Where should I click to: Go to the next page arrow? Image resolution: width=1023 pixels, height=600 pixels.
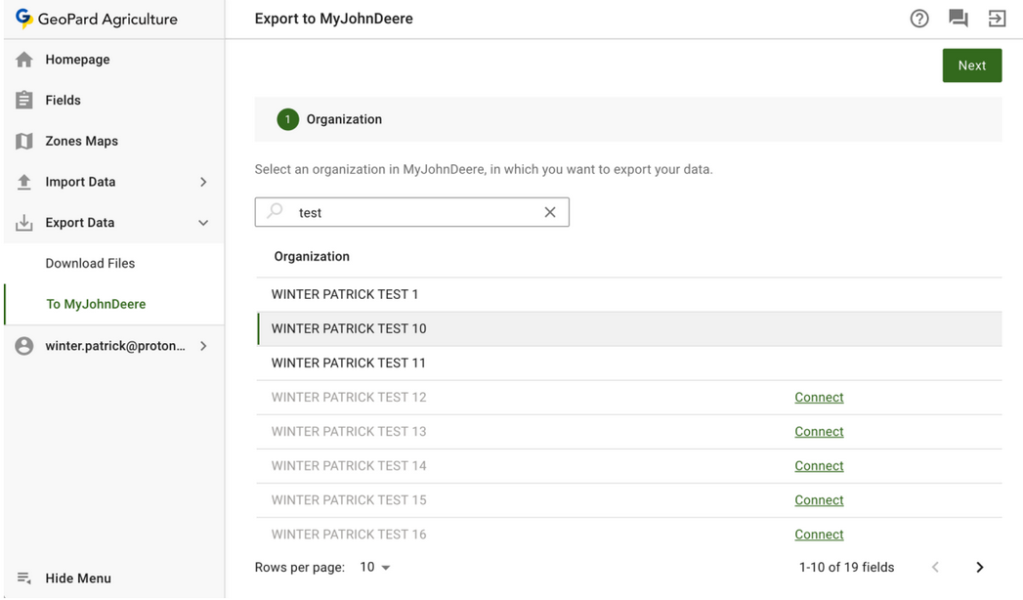[979, 567]
